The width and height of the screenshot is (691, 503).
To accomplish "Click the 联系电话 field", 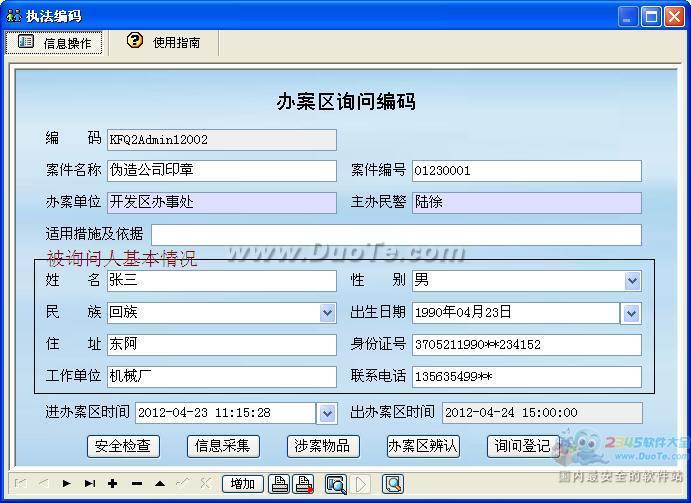I will tap(527, 377).
